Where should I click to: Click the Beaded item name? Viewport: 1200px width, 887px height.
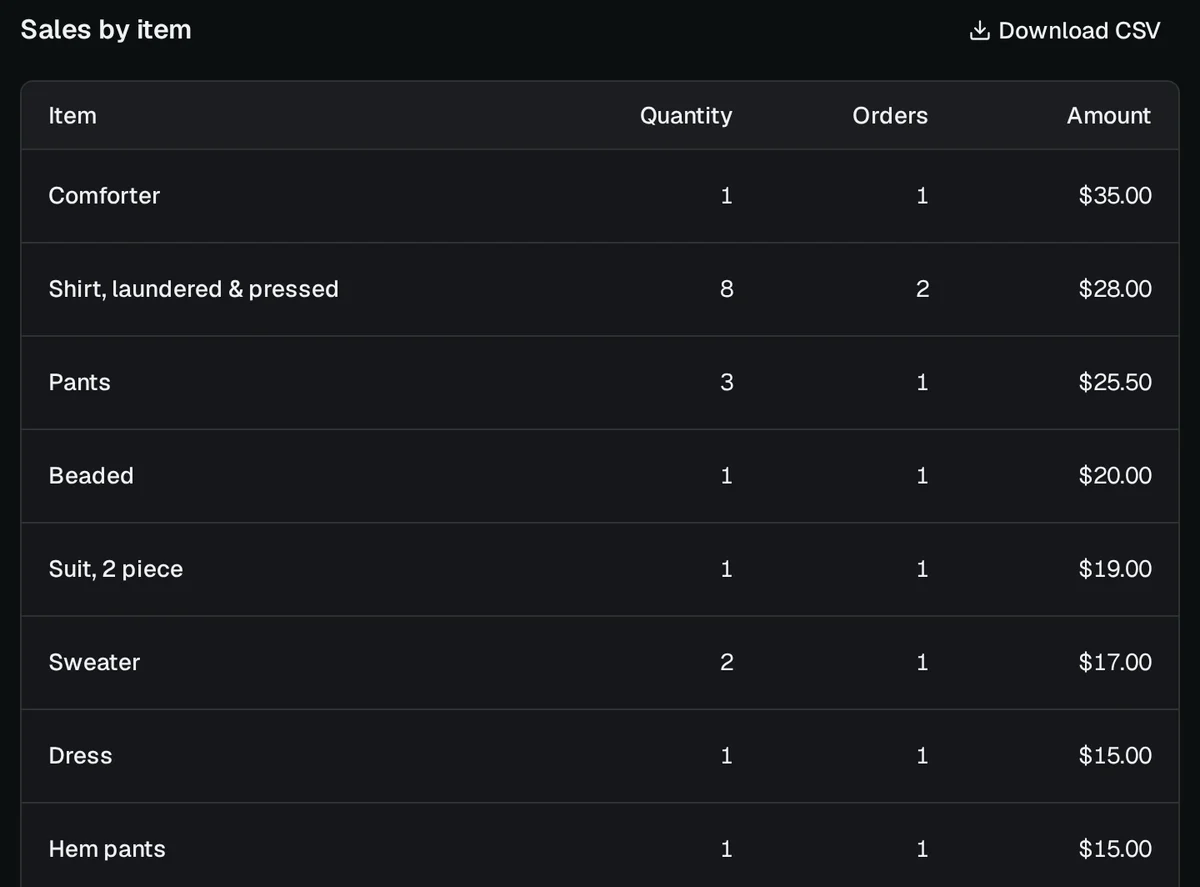91,476
